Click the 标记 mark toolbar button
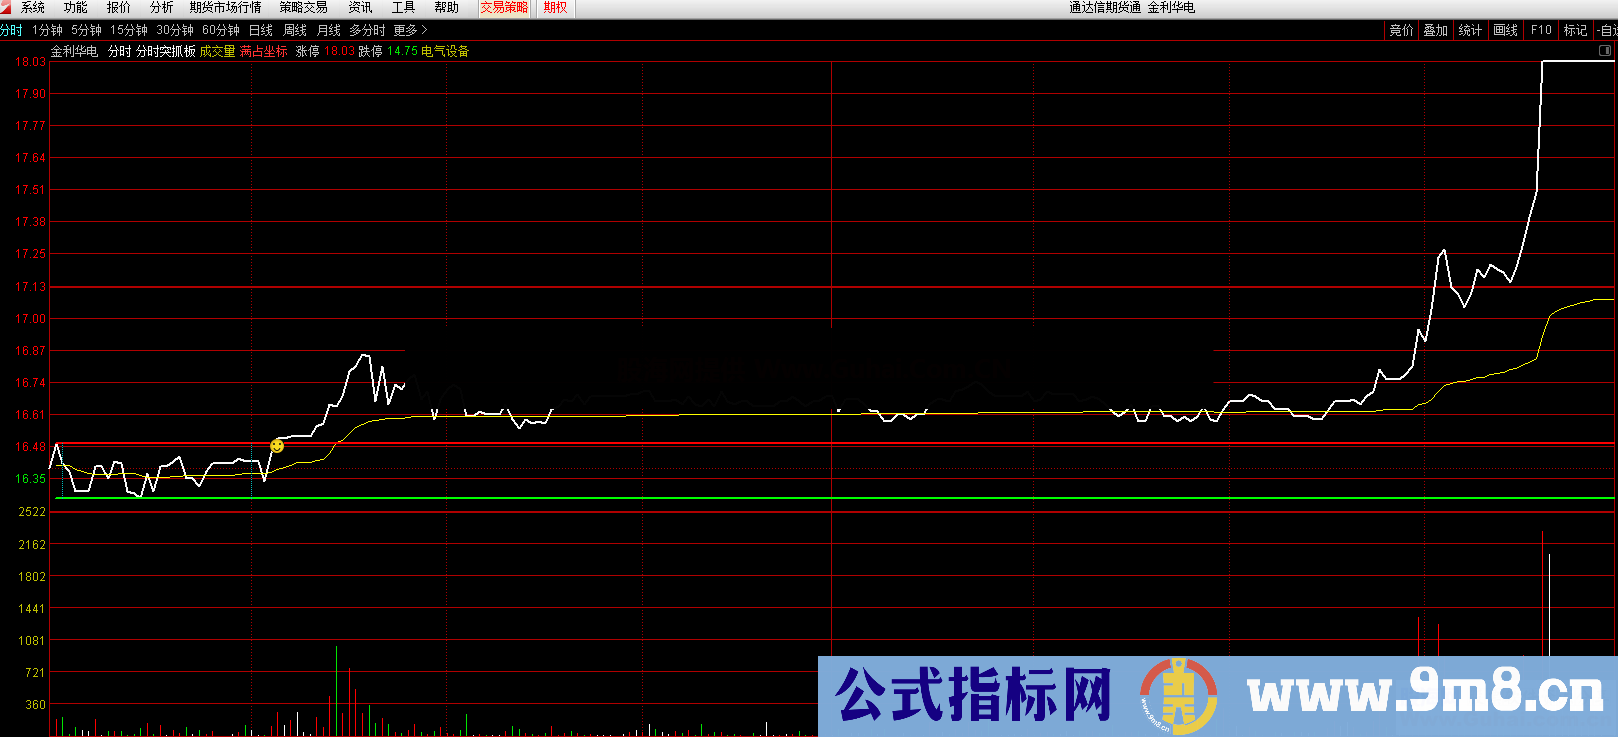 tap(1576, 31)
